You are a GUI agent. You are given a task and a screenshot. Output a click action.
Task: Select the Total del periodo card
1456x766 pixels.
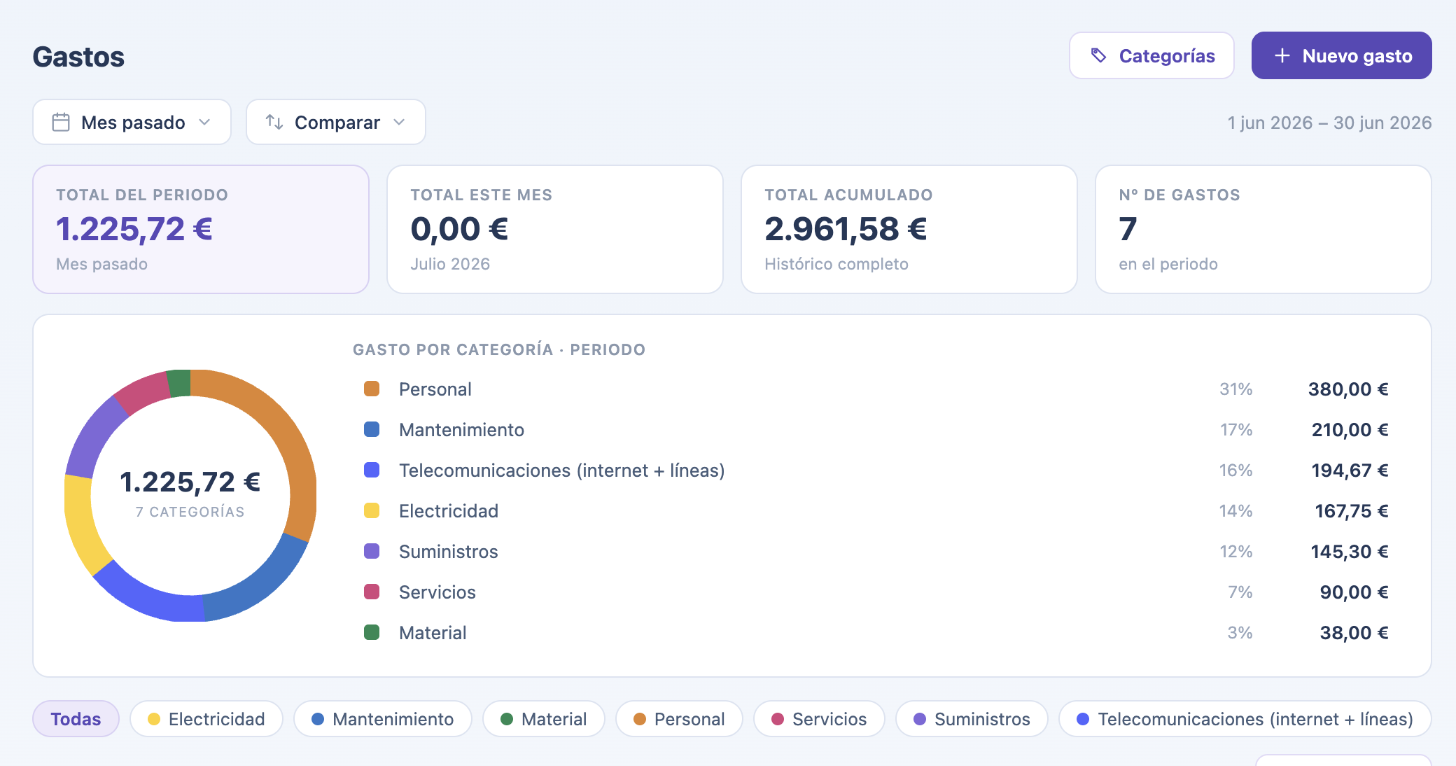click(x=201, y=229)
